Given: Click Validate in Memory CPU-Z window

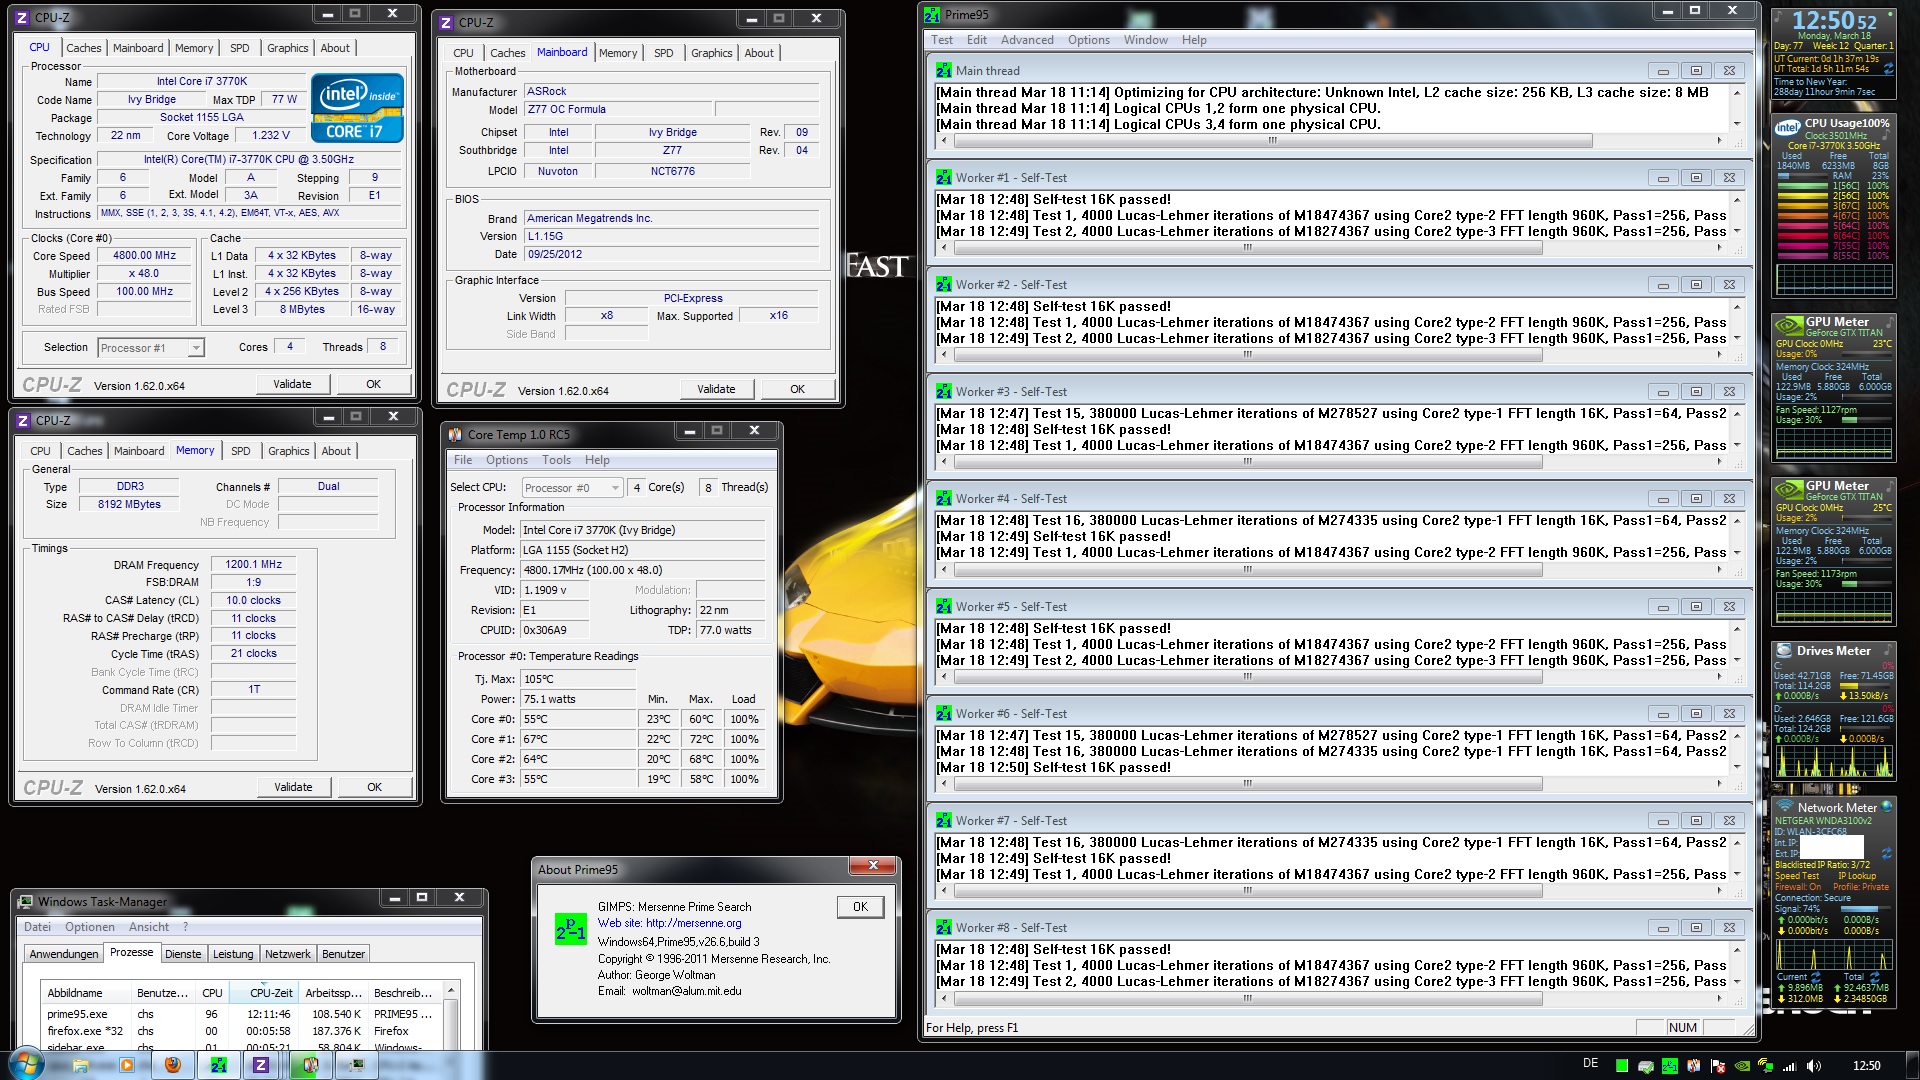Looking at the screenshot, I should [293, 787].
